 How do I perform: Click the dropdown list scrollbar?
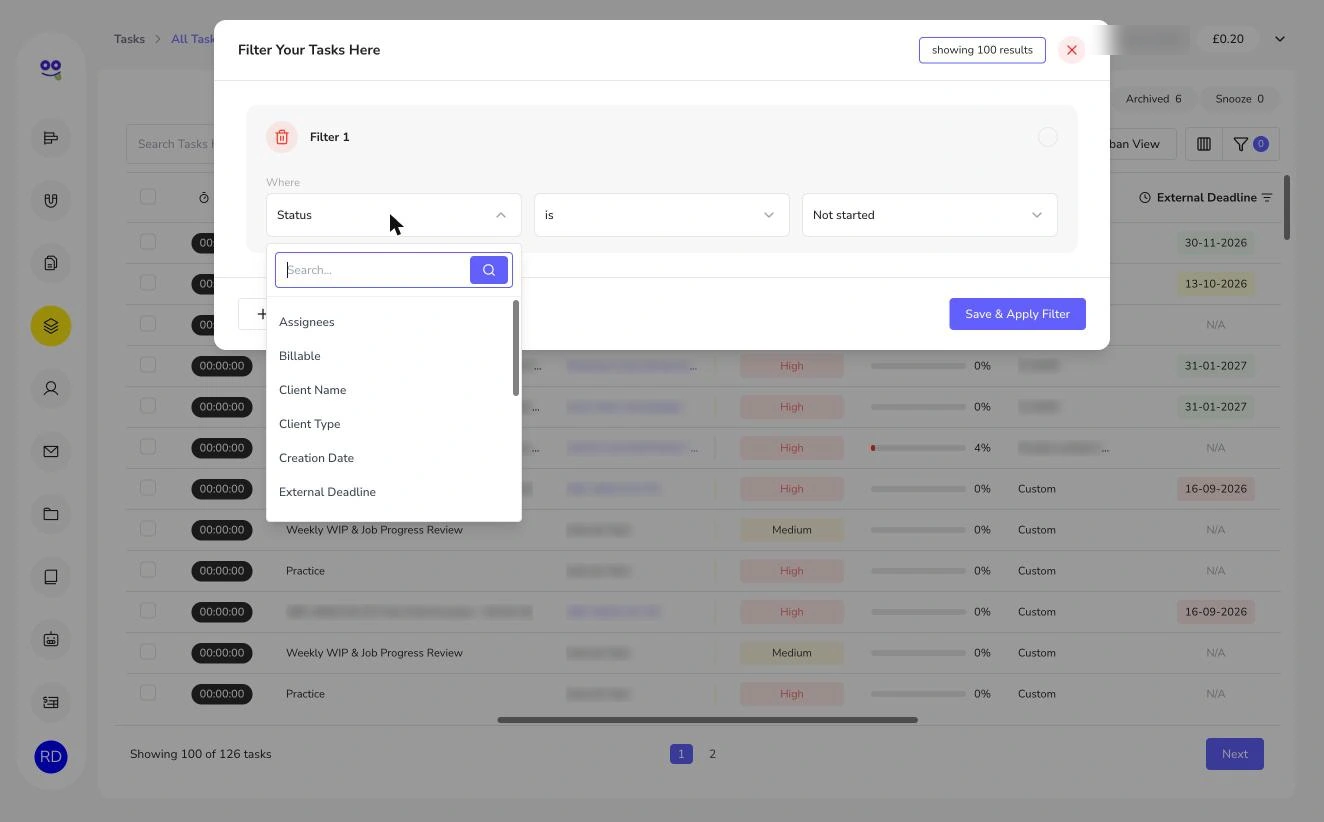(516, 348)
